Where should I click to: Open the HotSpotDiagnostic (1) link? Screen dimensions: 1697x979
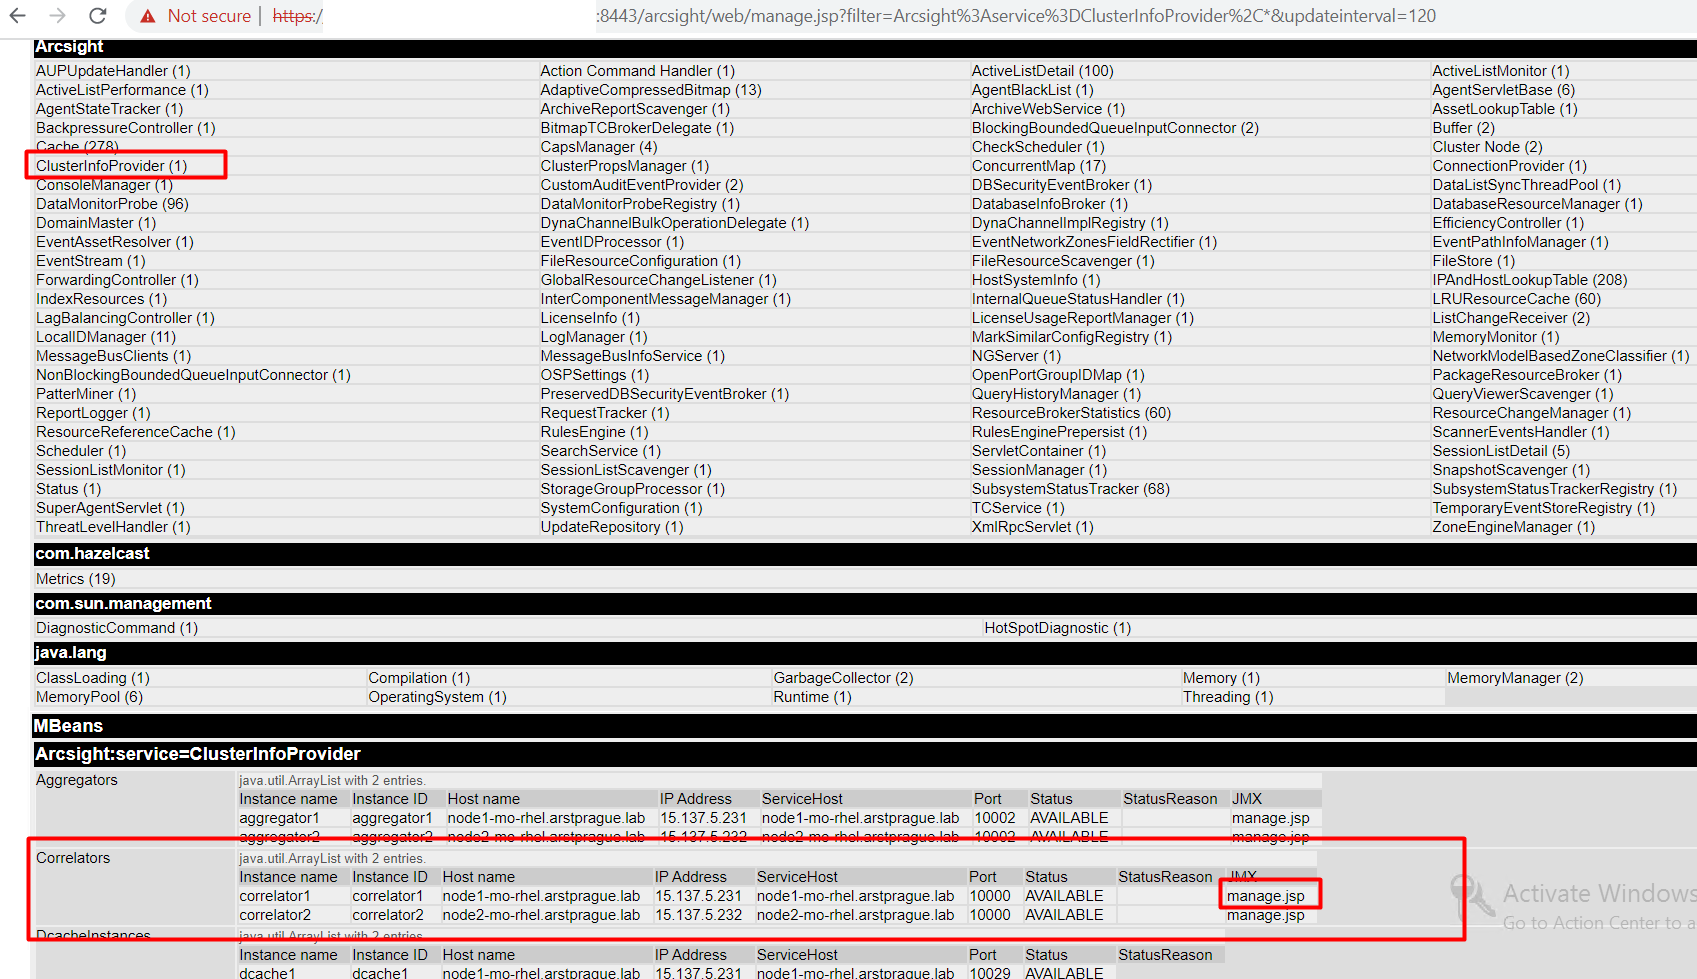click(x=1058, y=628)
